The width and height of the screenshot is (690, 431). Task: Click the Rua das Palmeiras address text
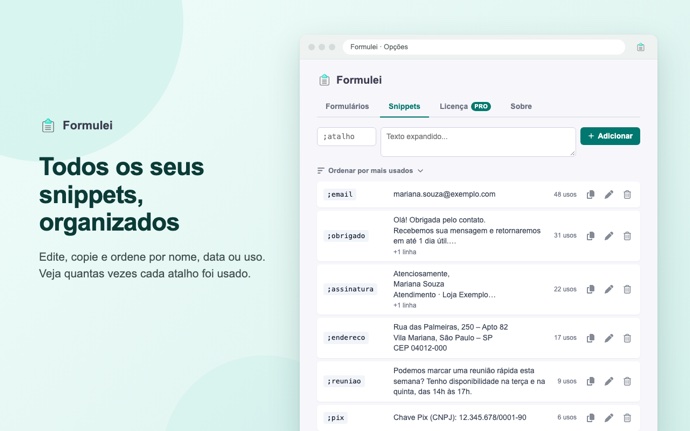[x=450, y=338]
